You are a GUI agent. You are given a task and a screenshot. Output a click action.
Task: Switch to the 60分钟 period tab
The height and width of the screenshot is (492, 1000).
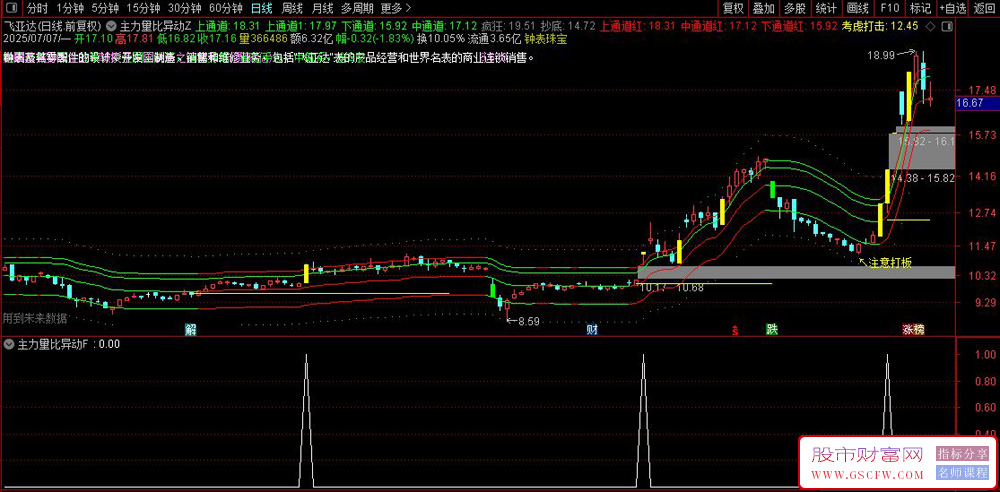click(x=226, y=8)
